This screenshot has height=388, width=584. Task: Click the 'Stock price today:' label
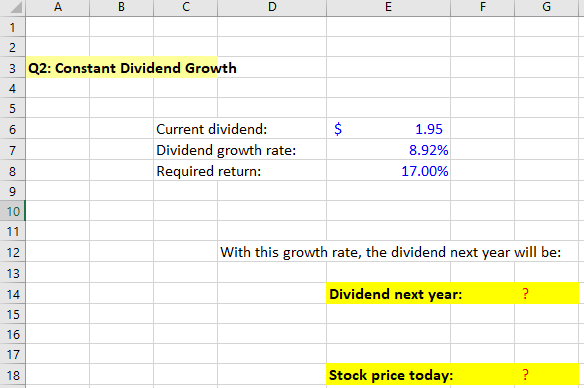pyautogui.click(x=391, y=375)
